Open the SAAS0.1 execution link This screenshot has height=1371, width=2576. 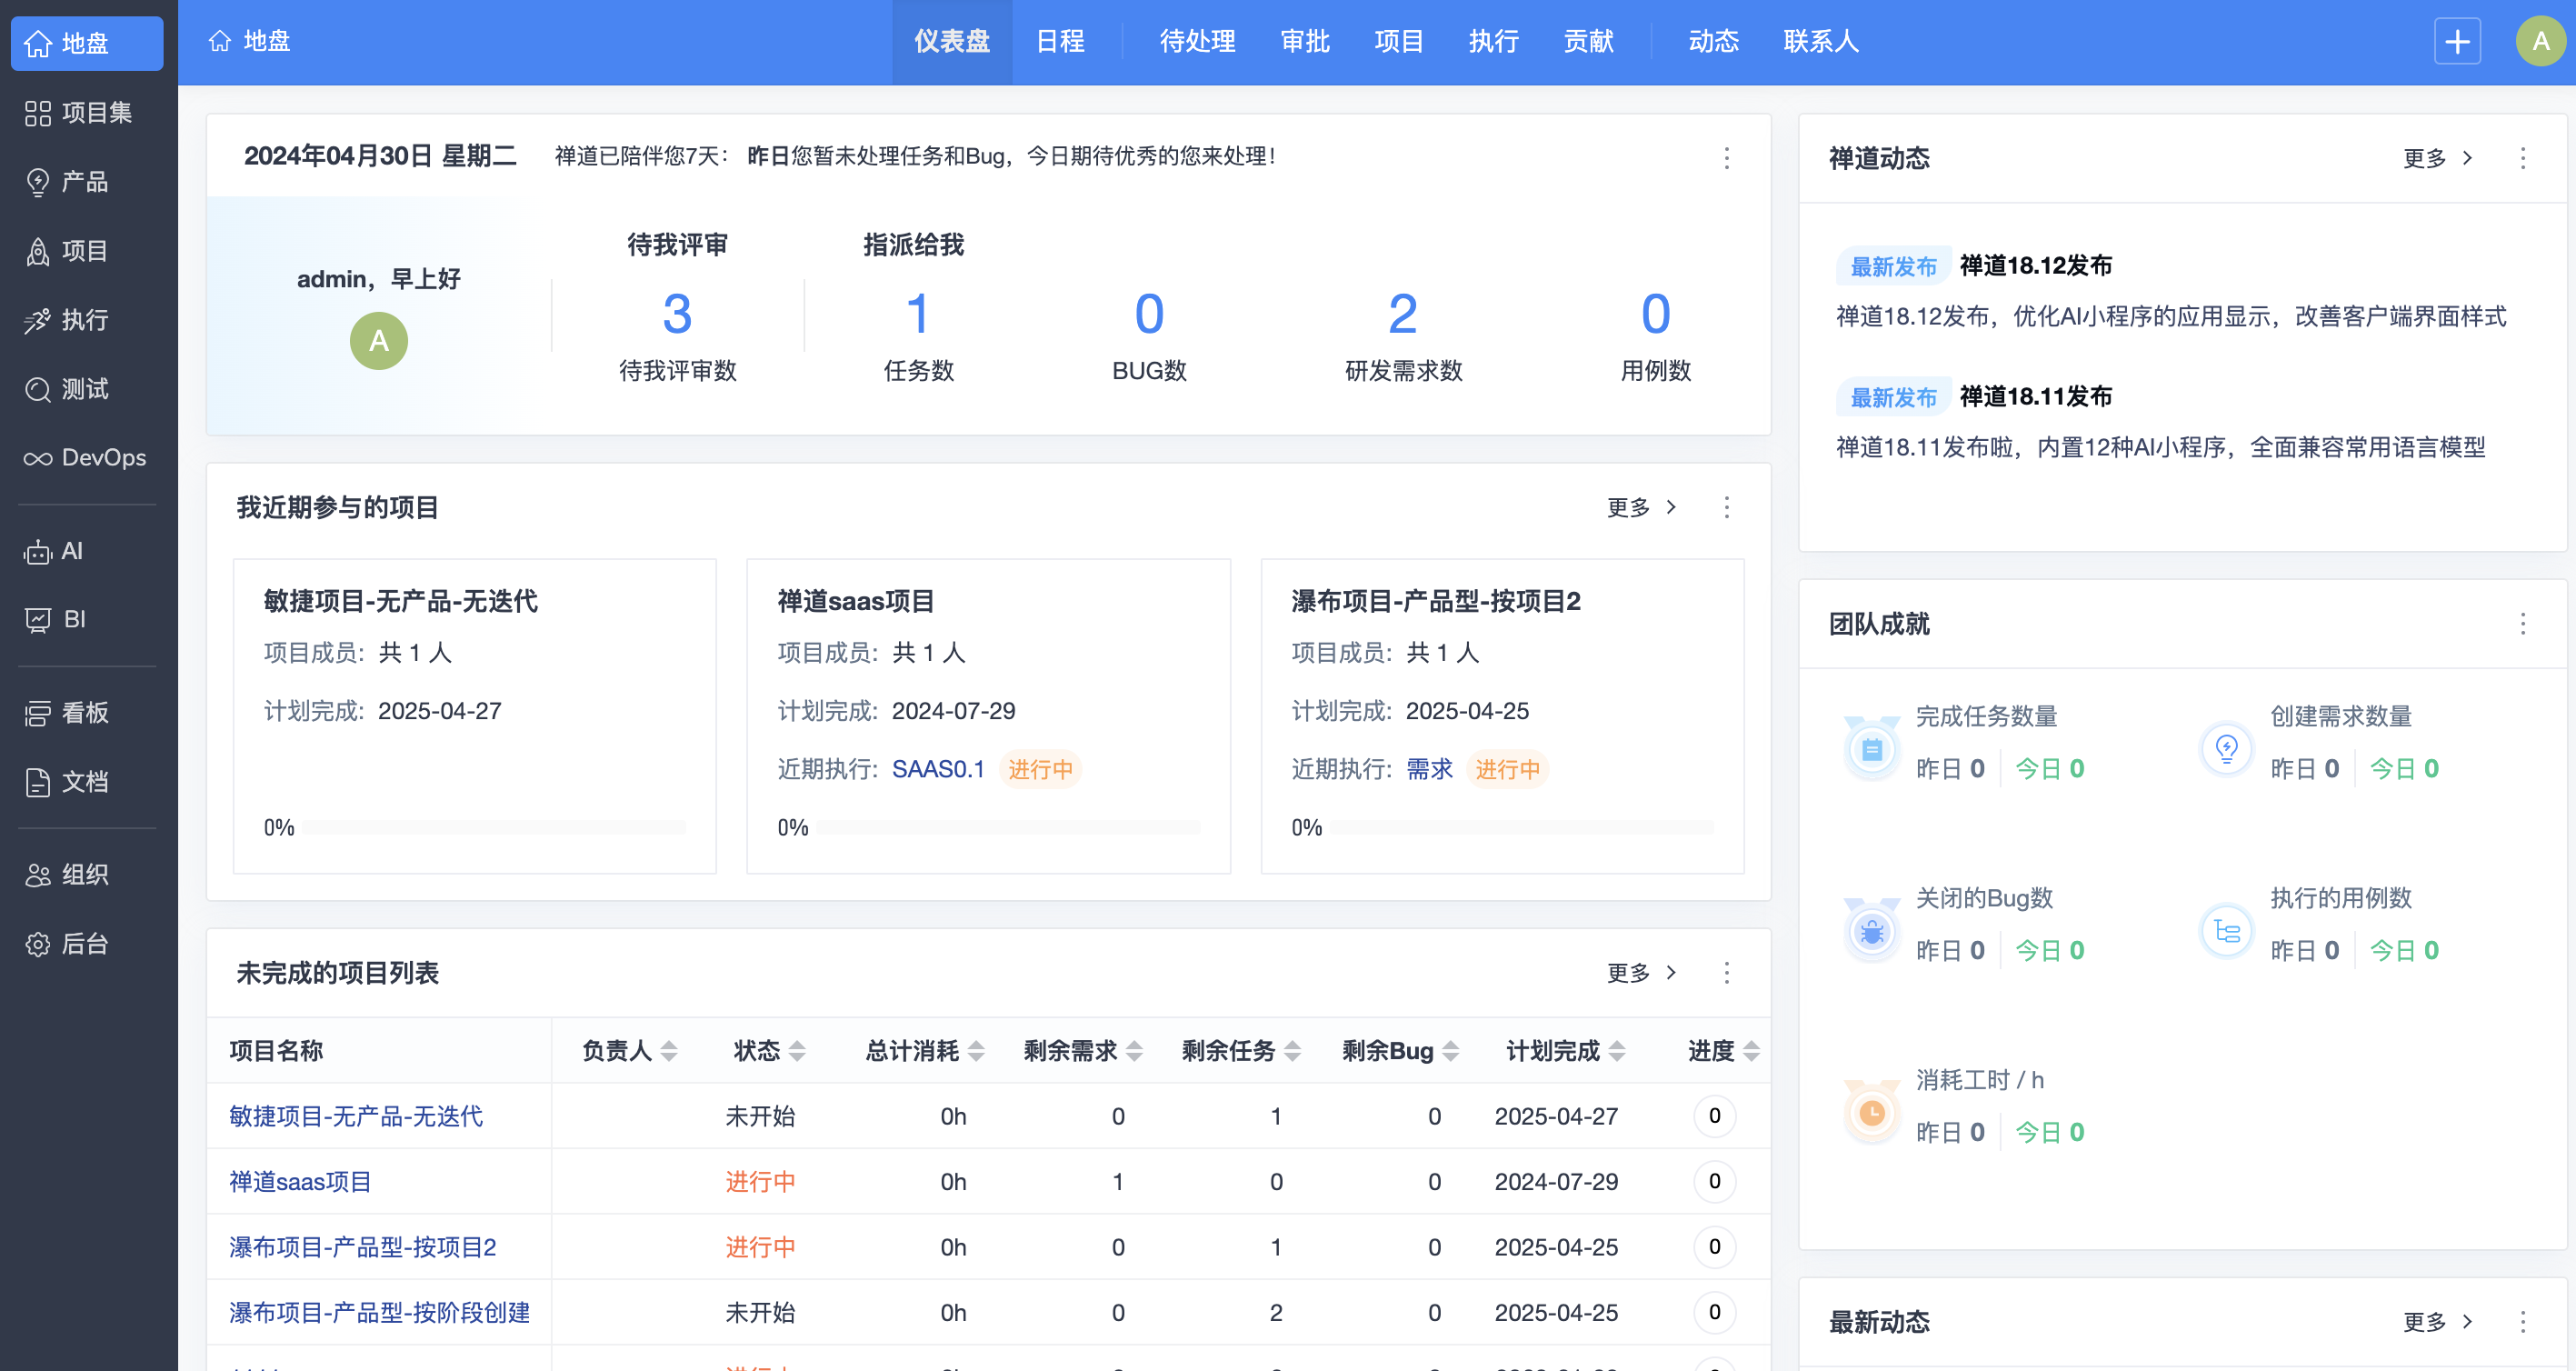coord(937,769)
